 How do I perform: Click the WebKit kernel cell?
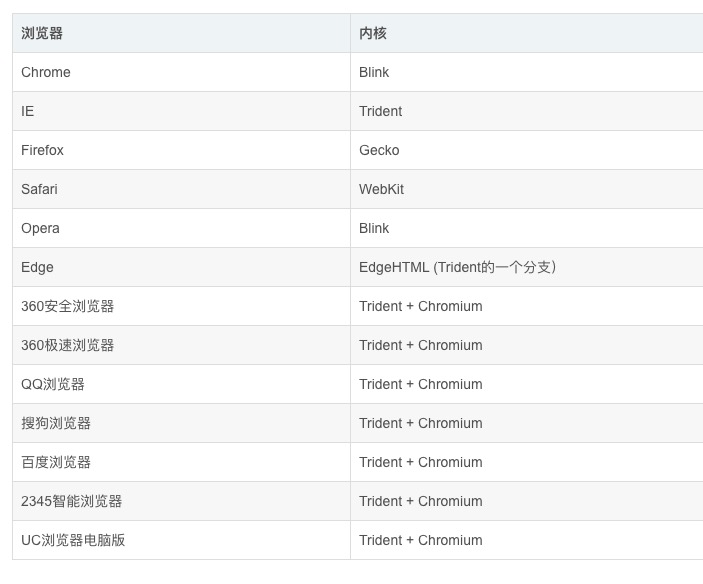[382, 189]
